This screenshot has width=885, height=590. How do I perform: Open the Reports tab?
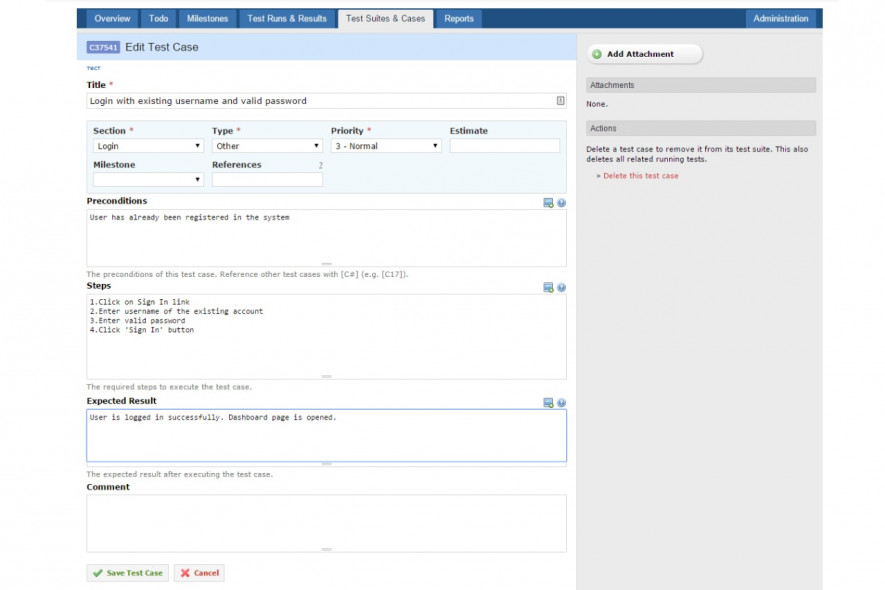tap(458, 18)
